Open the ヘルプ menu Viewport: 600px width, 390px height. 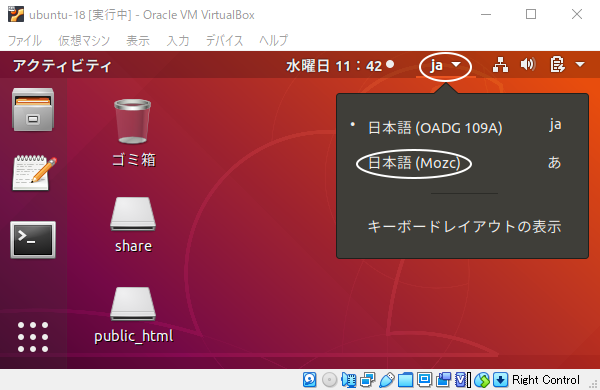(x=274, y=41)
